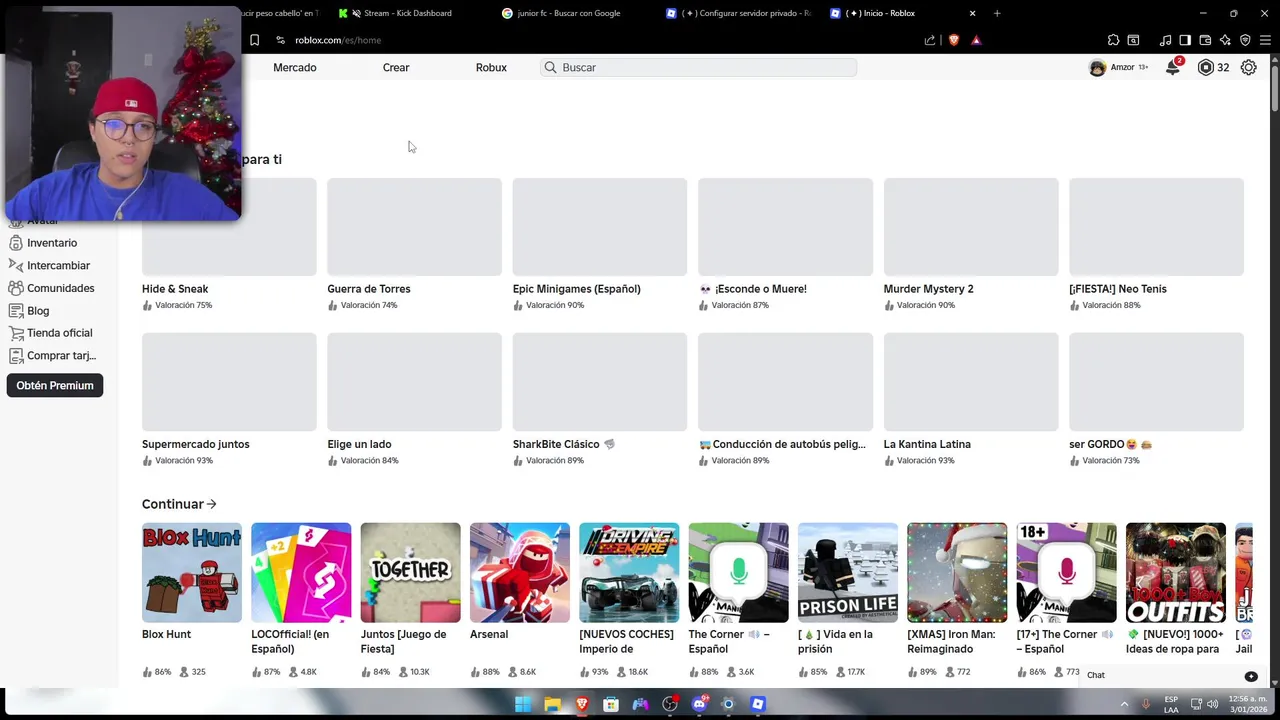Toggle the browser sidebar panel icon
Screen dimensions: 1280x720
(1185, 40)
